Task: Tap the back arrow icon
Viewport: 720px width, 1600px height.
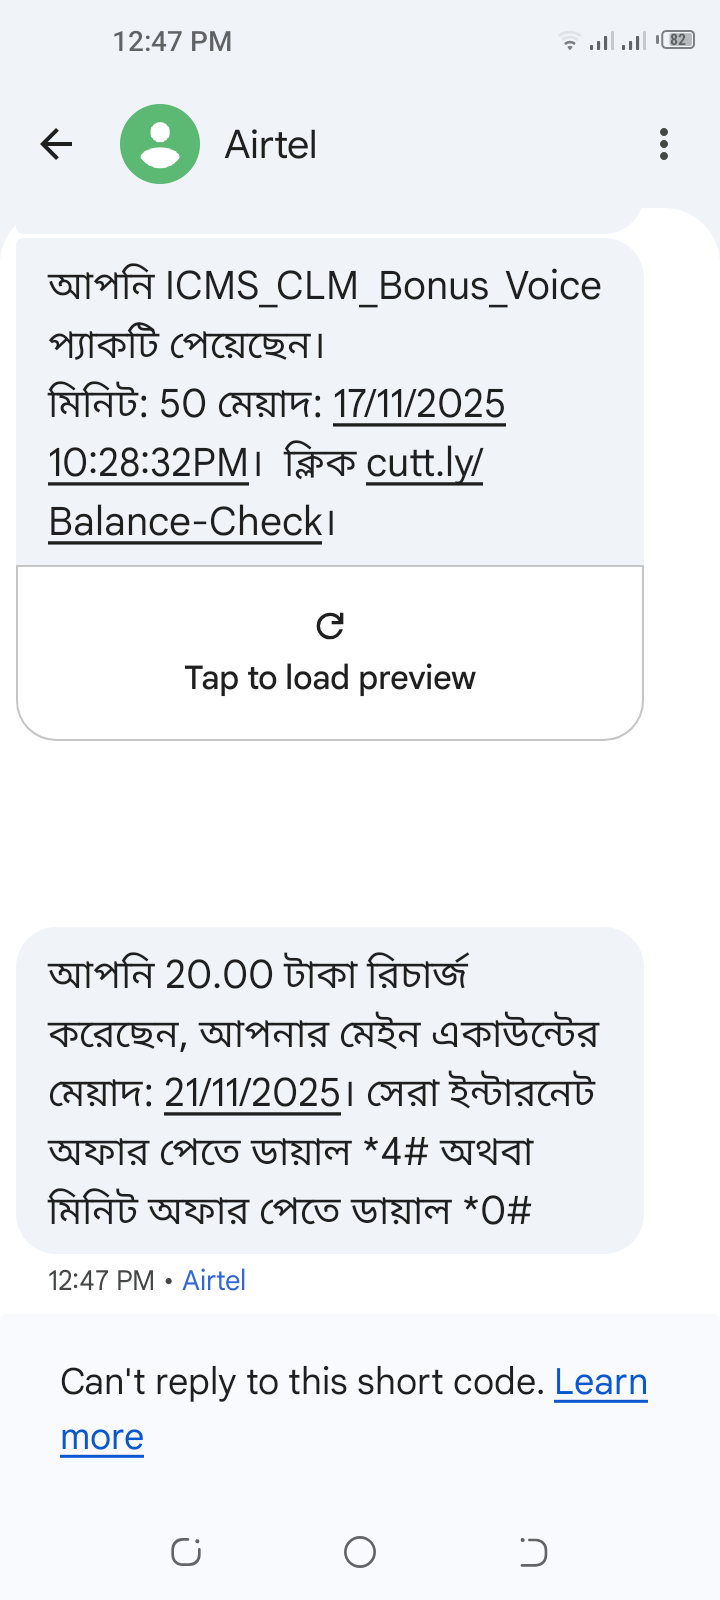Action: 57,145
